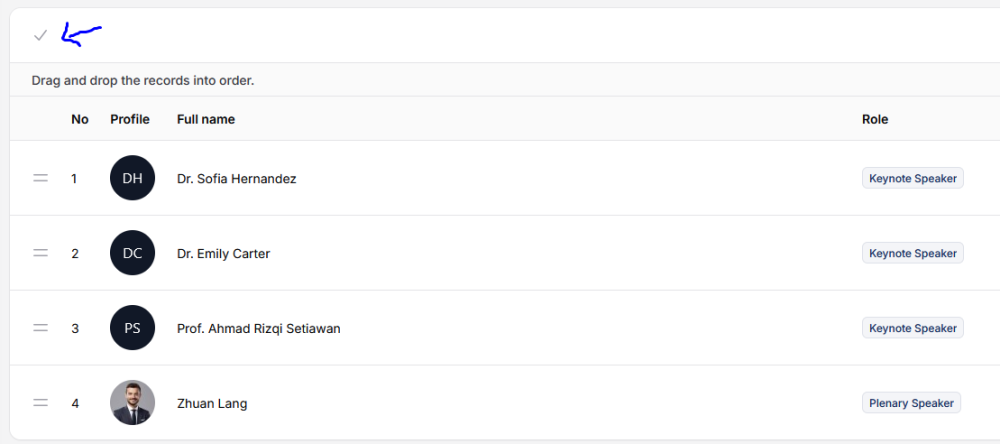Click Keynote Speaker badge for Sofia Hernandez

[912, 178]
